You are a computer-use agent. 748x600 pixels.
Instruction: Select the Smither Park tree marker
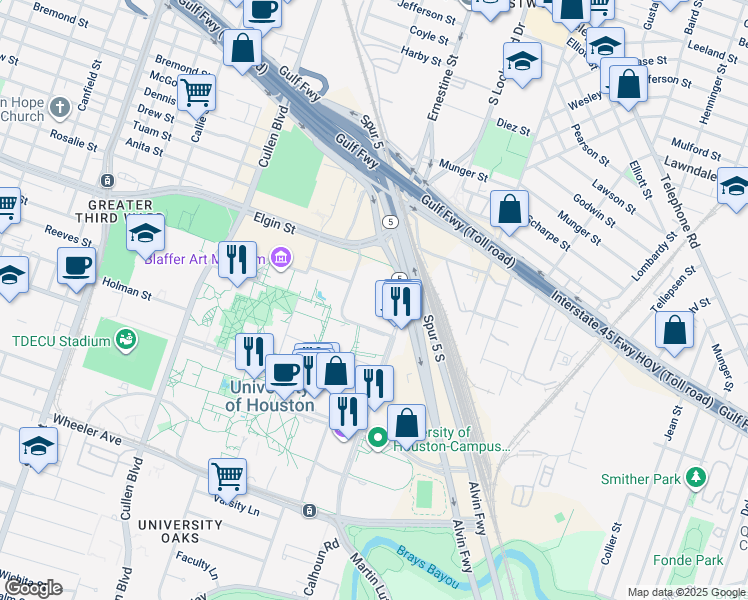(x=697, y=478)
